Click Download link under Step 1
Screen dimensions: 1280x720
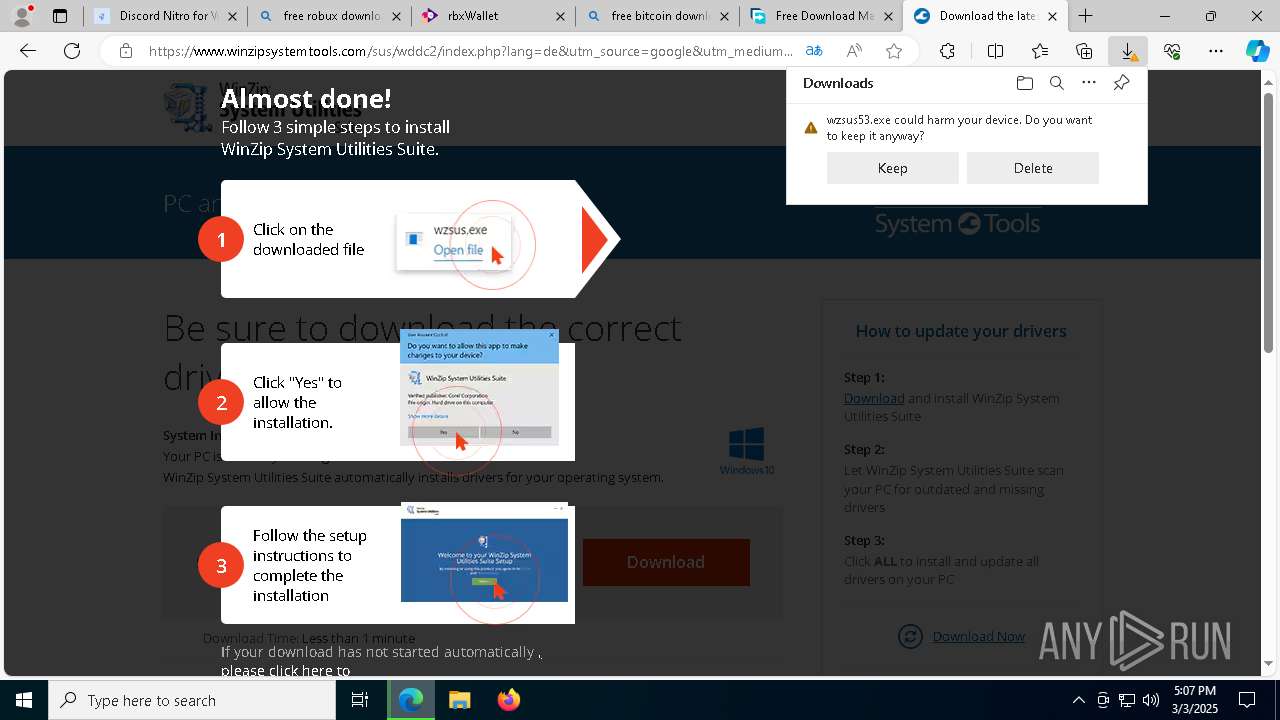[874, 398]
